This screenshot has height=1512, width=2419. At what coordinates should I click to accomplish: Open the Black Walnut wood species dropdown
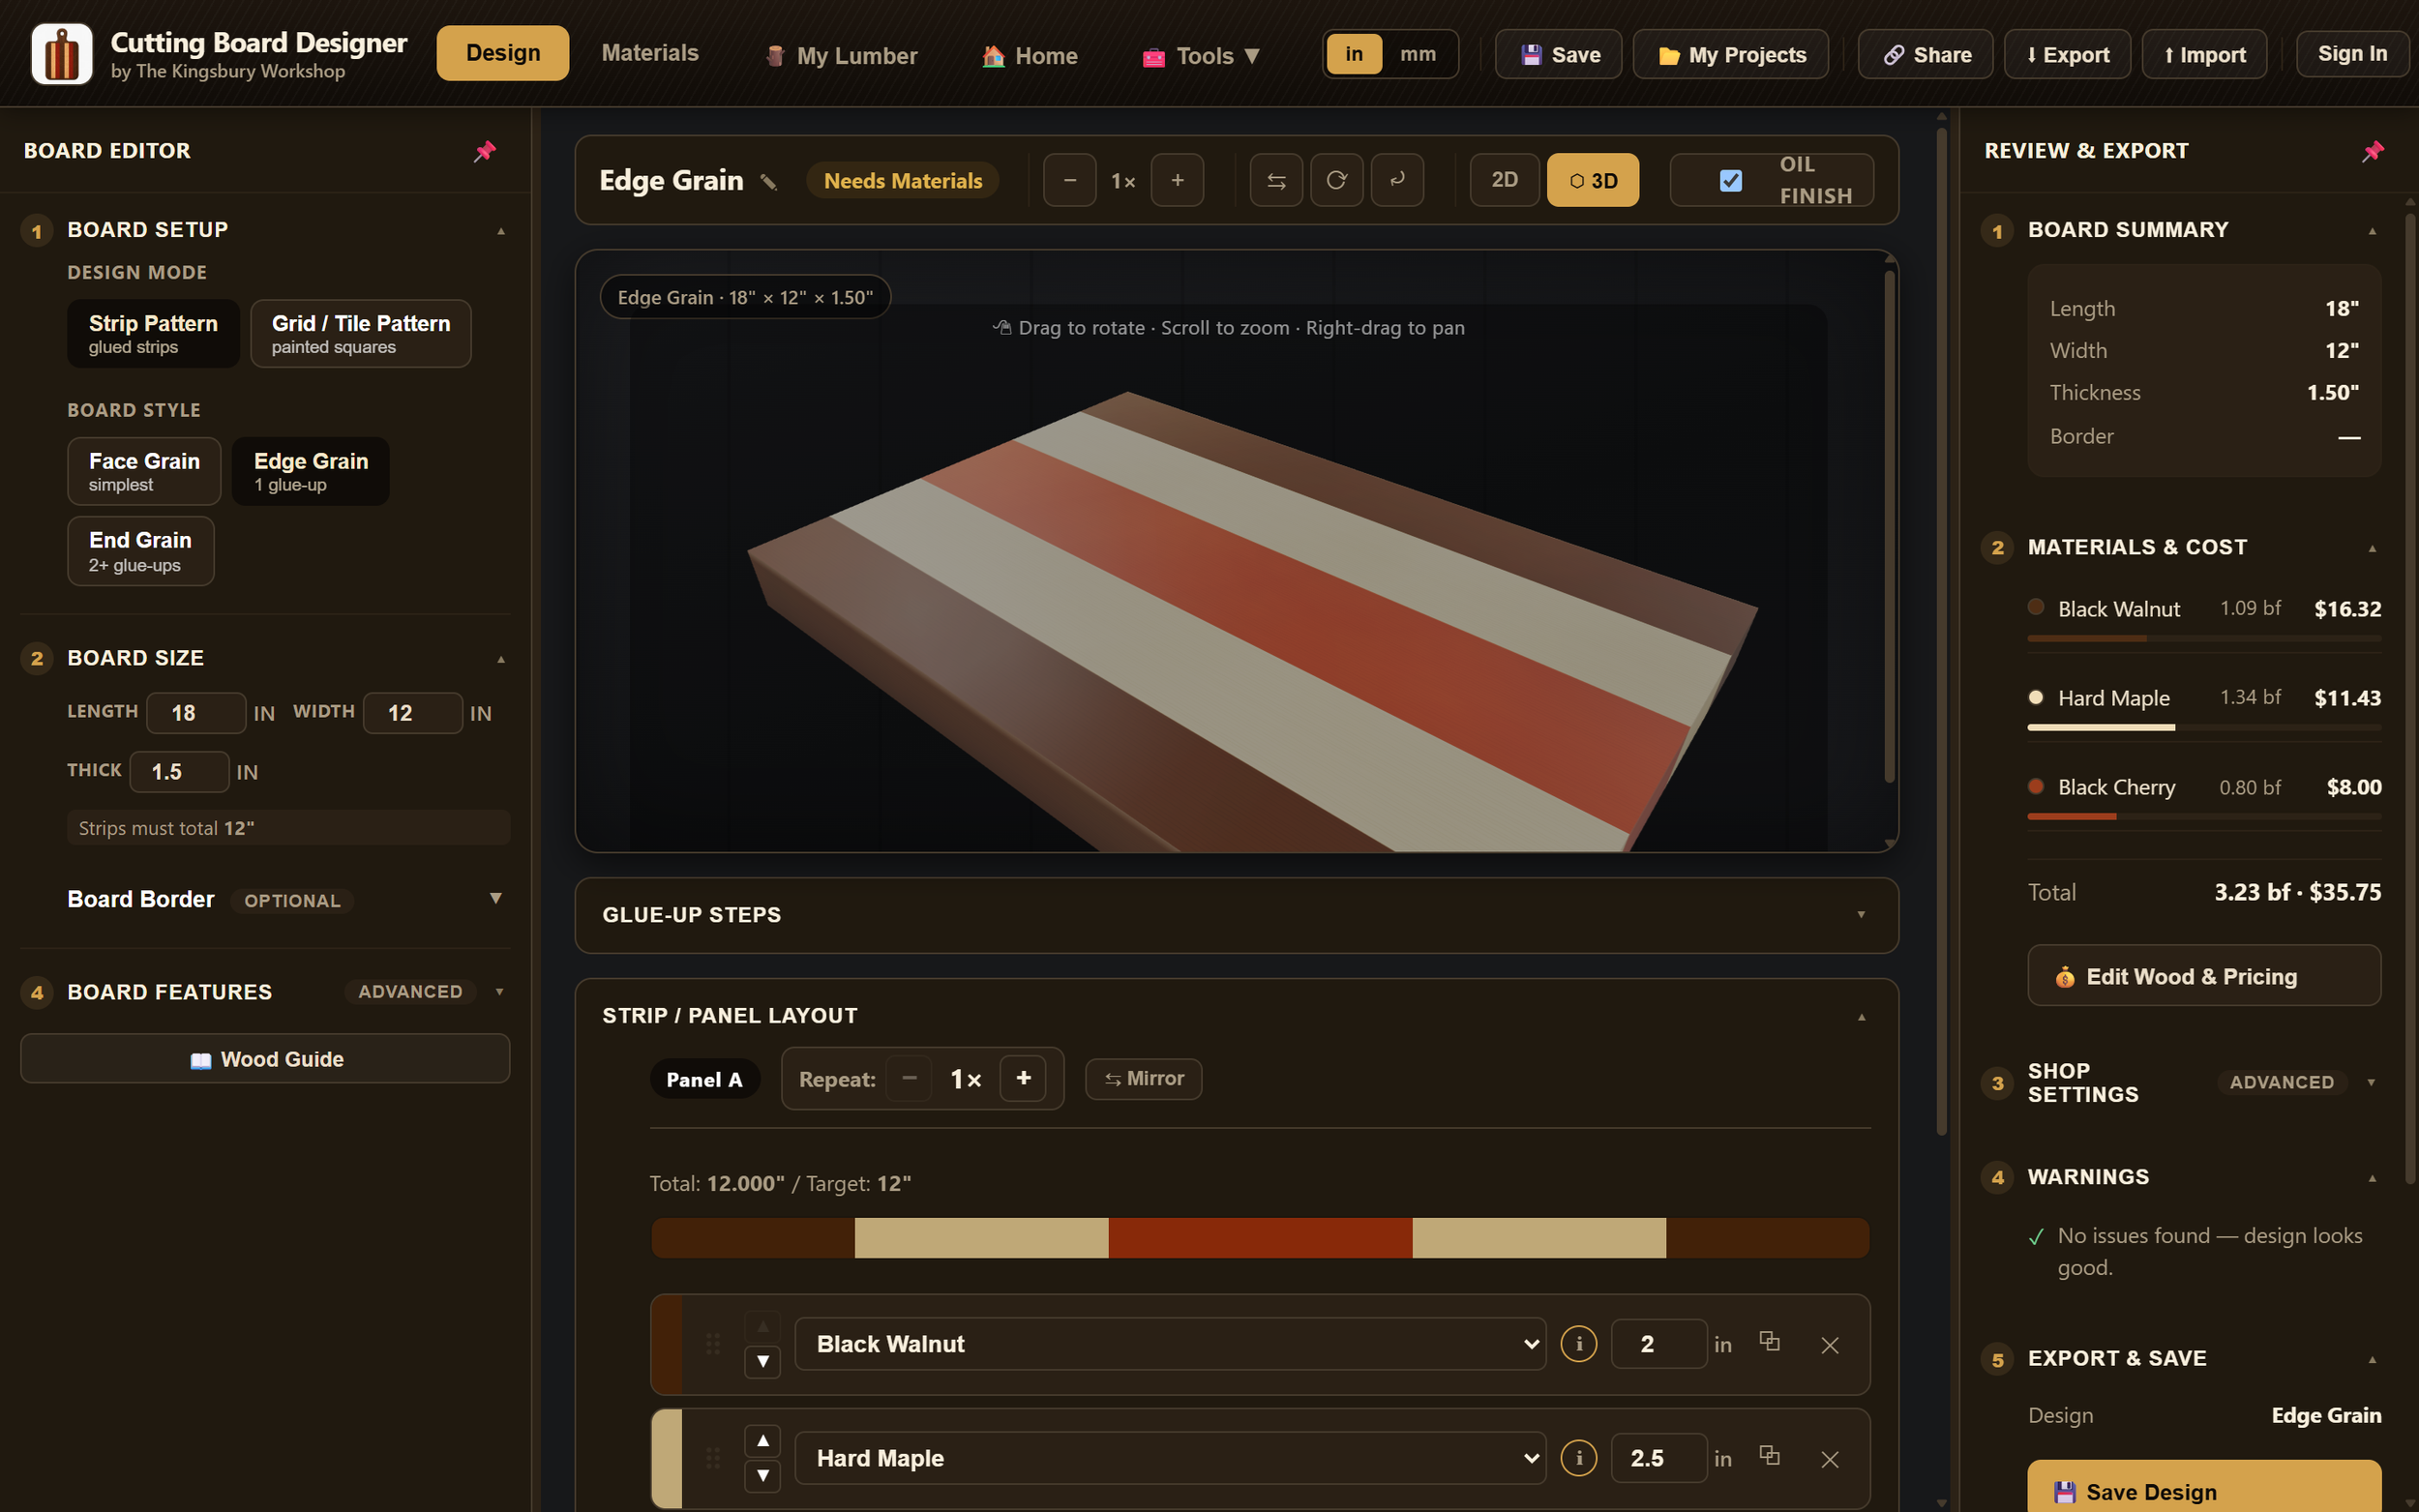tap(1170, 1344)
